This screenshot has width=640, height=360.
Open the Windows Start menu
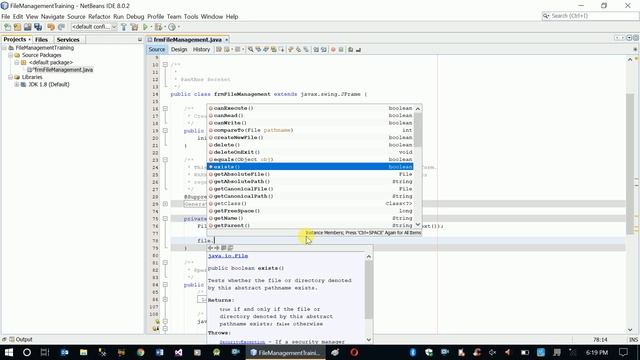(x=8, y=352)
